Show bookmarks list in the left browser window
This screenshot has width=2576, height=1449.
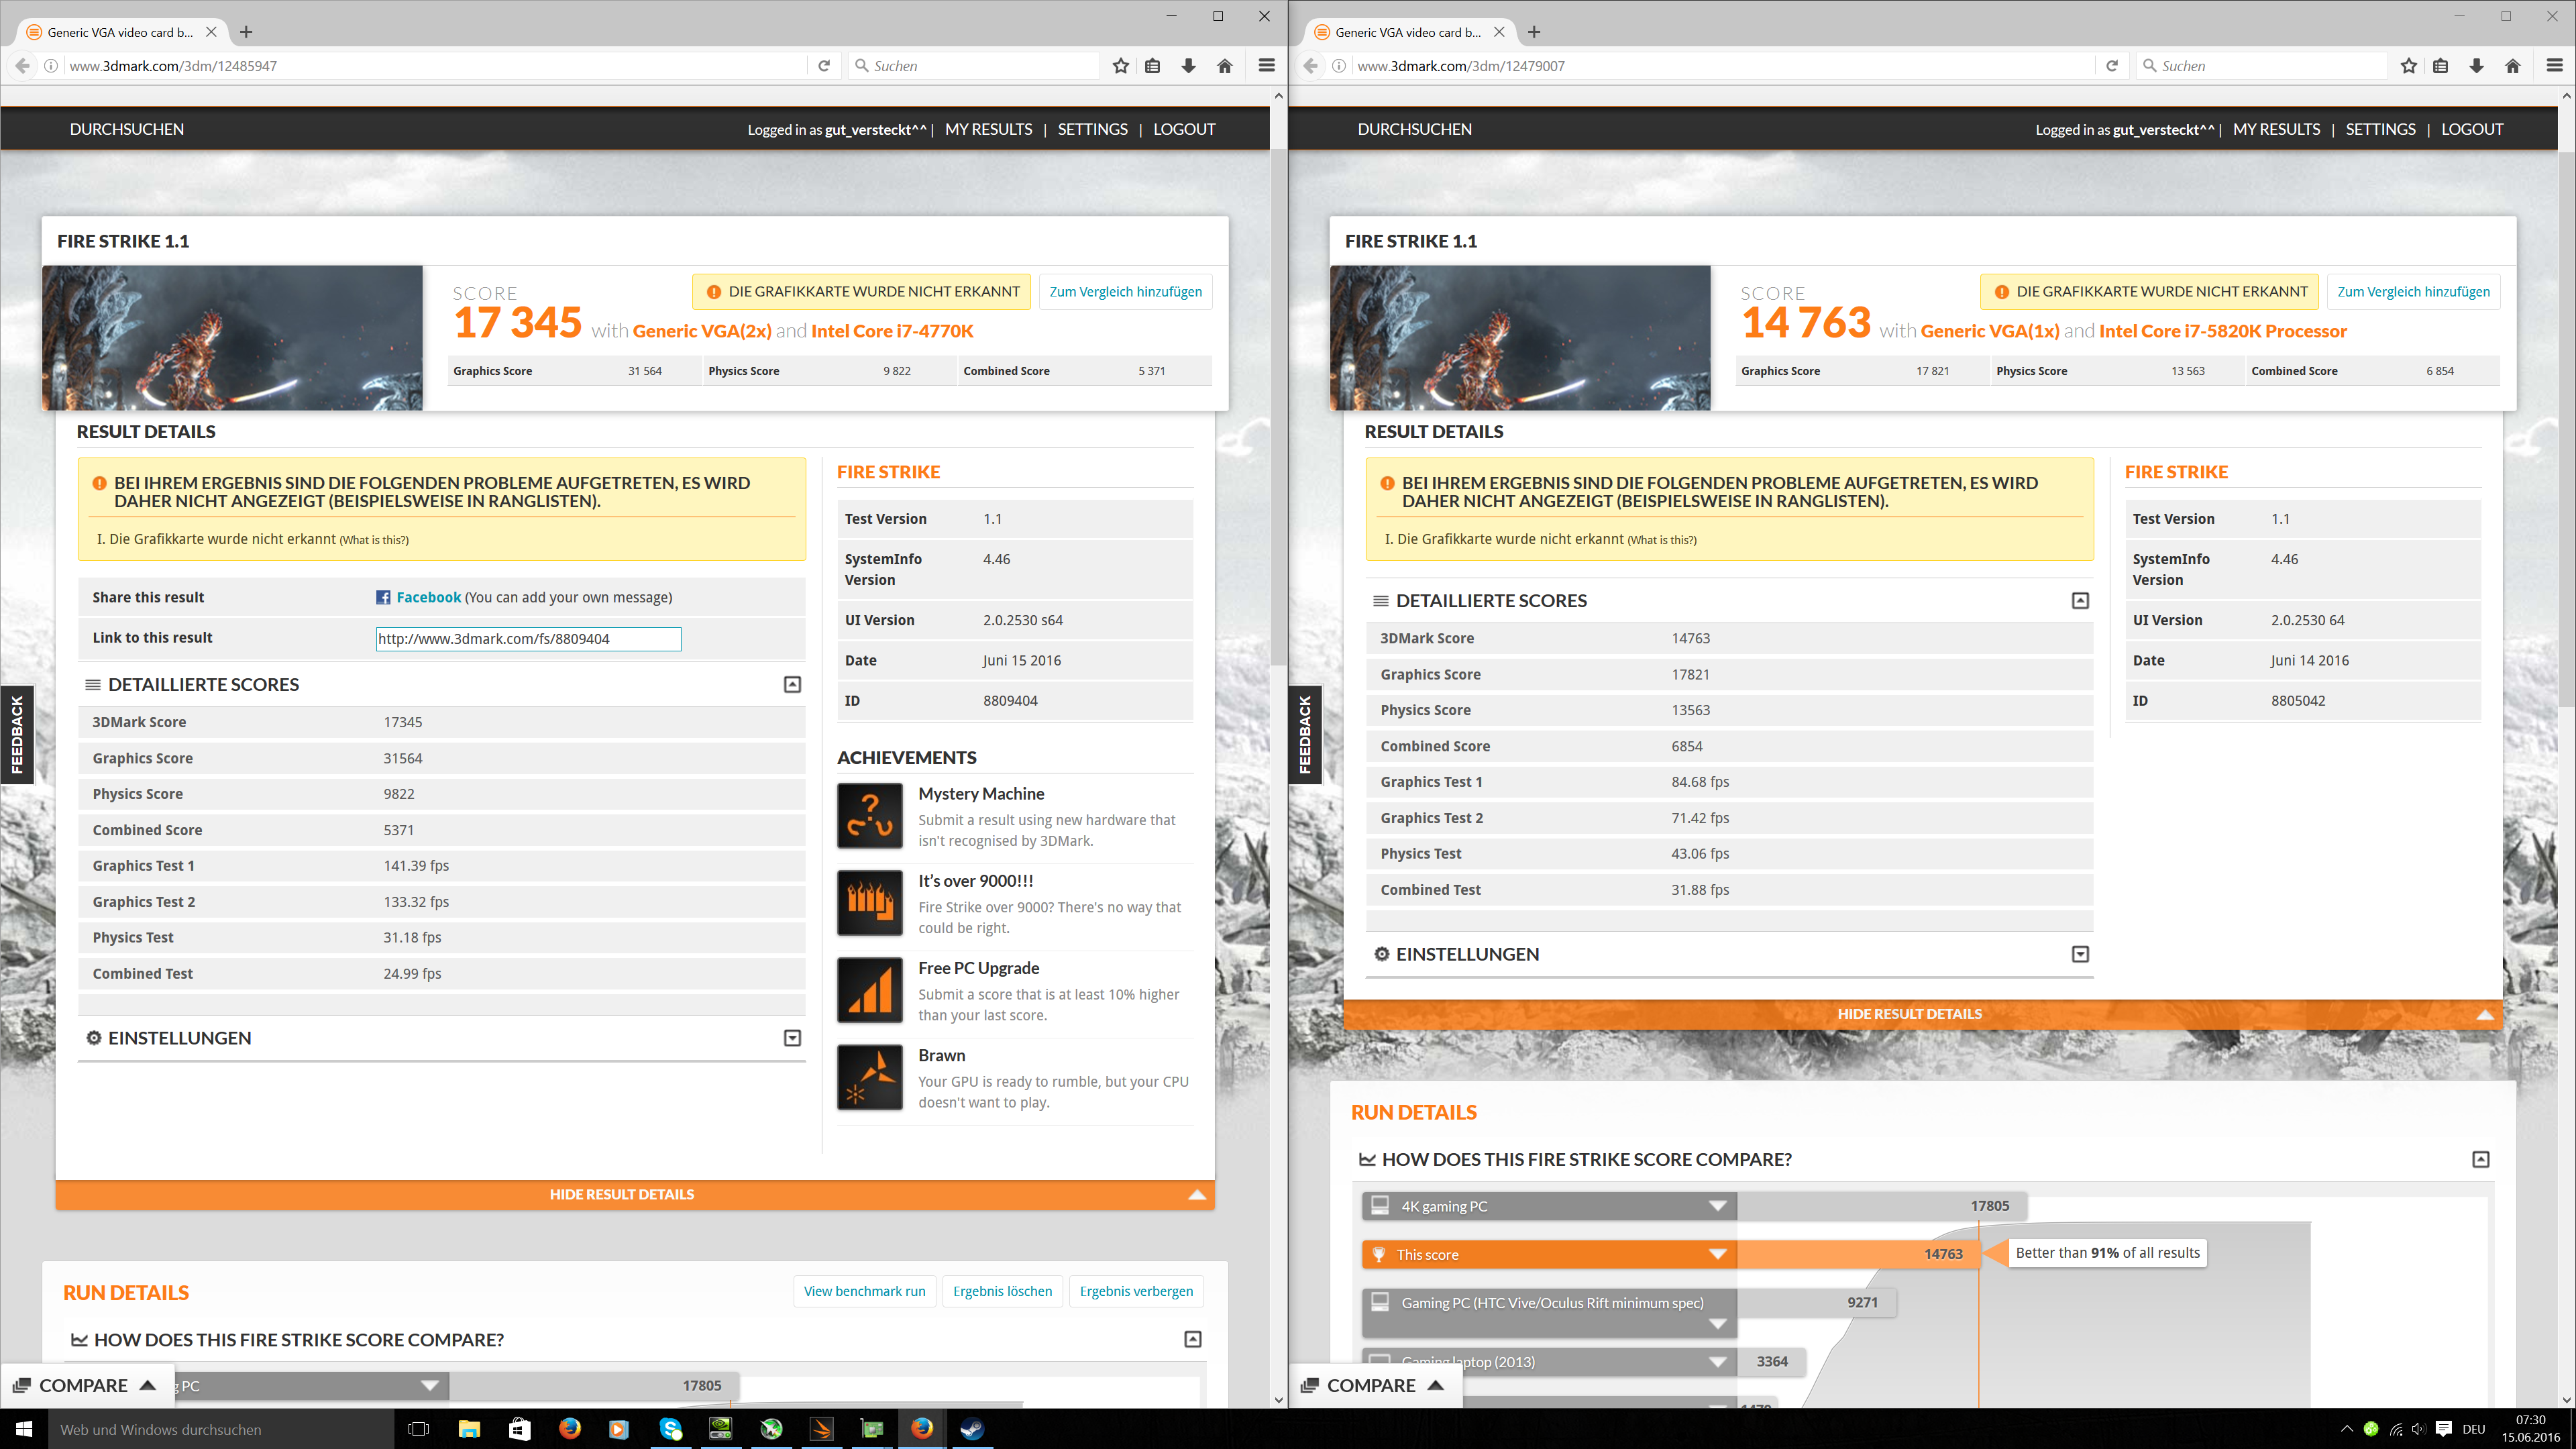tap(1153, 66)
